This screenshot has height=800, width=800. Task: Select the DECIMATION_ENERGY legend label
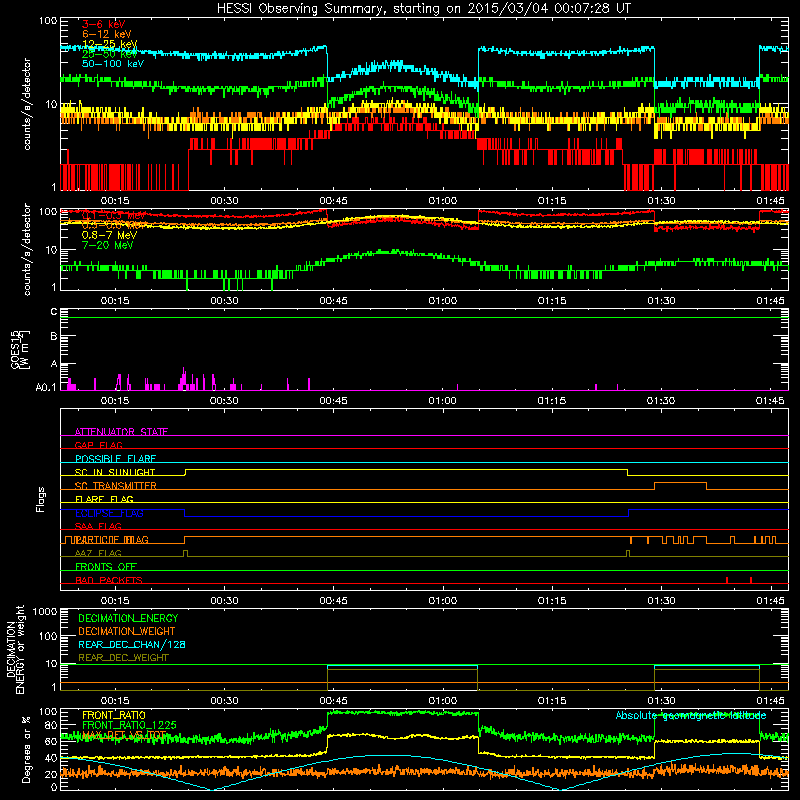128,618
